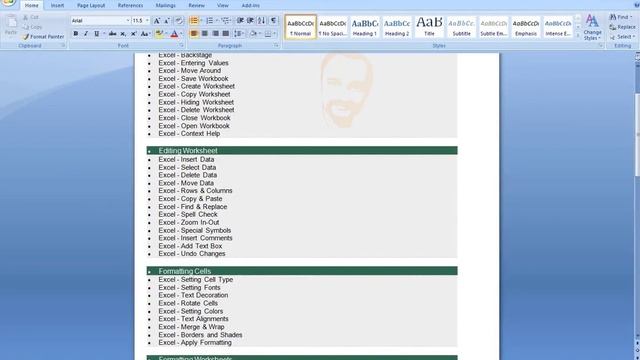Image resolution: width=640 pixels, height=360 pixels.
Task: Click the Replace icon
Action: [x=613, y=27]
